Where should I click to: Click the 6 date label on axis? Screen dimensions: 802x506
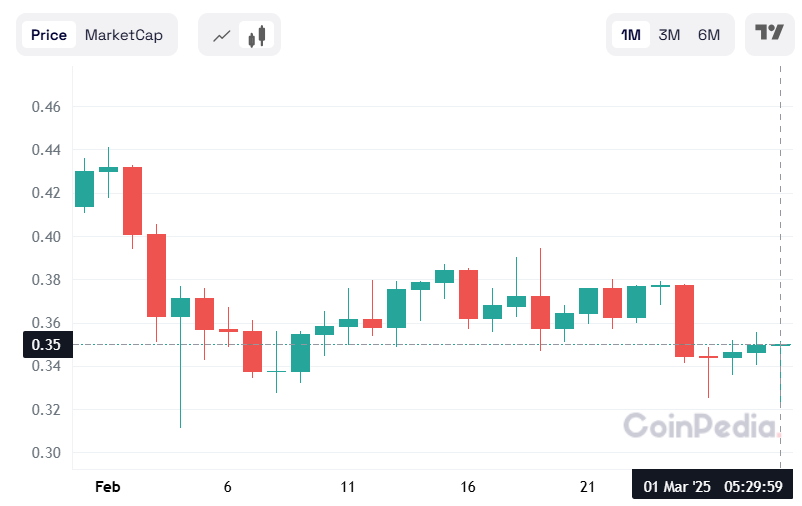pos(228,487)
